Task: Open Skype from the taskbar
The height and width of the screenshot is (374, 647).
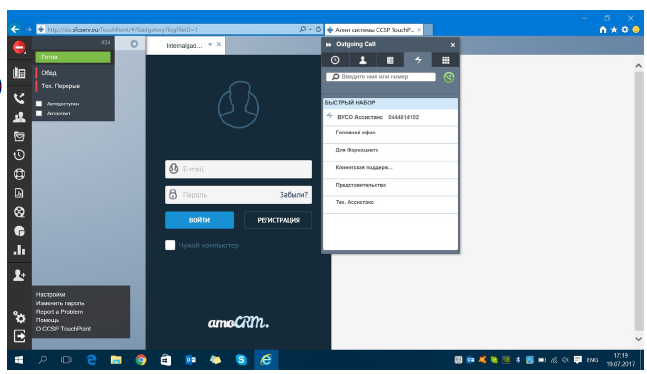Action: (241, 360)
